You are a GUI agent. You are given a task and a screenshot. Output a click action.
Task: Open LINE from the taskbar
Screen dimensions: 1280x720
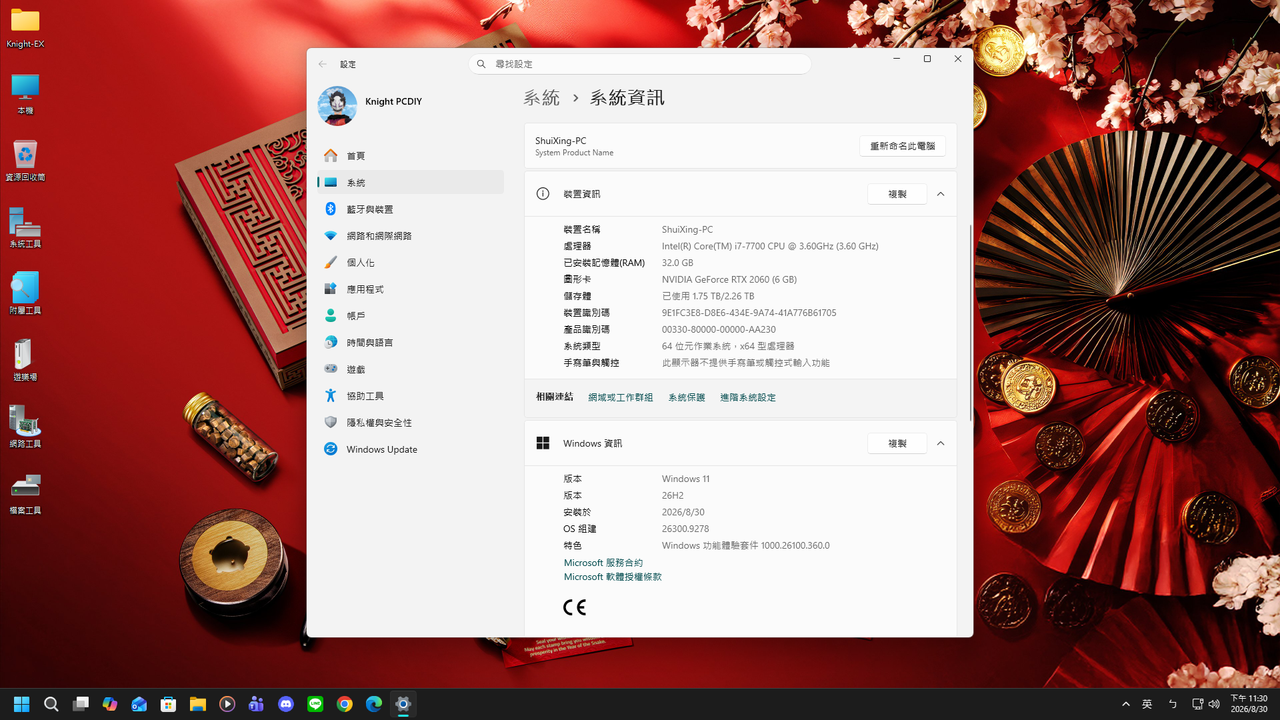(315, 704)
